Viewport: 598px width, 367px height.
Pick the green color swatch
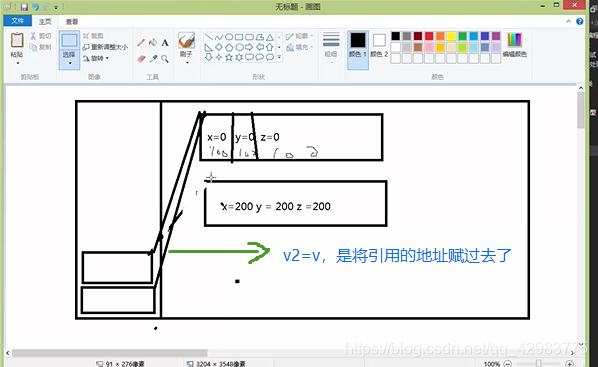coord(462,36)
